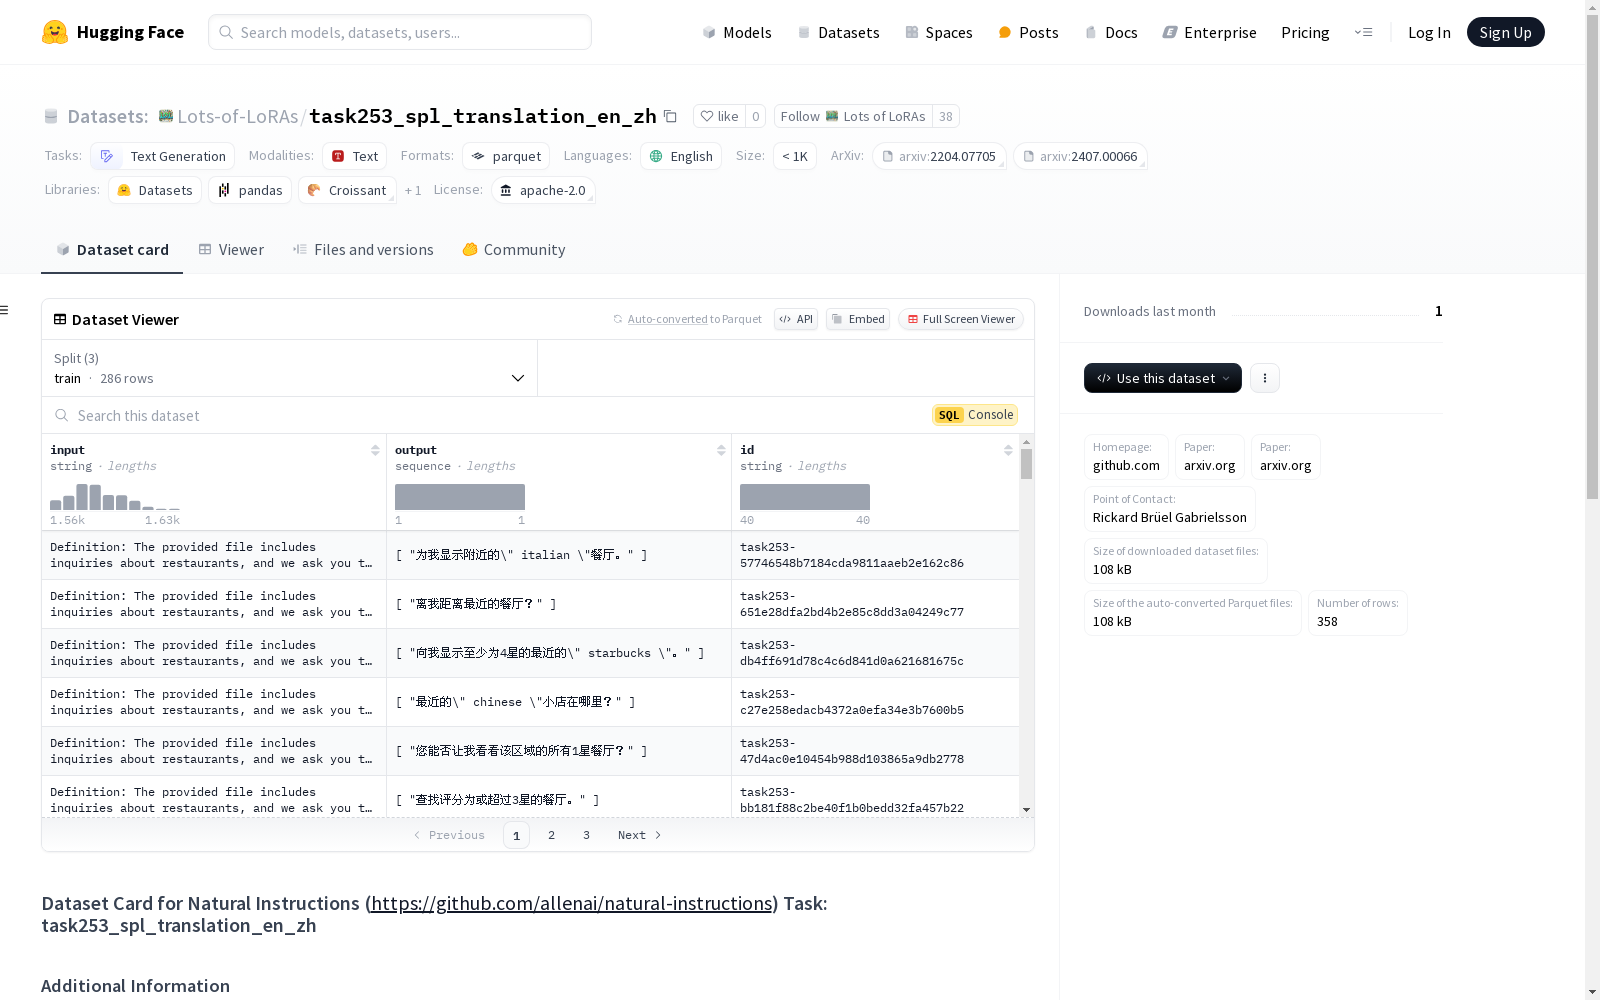Open Full Screen Viewer
The height and width of the screenshot is (1000, 1600).
(961, 319)
